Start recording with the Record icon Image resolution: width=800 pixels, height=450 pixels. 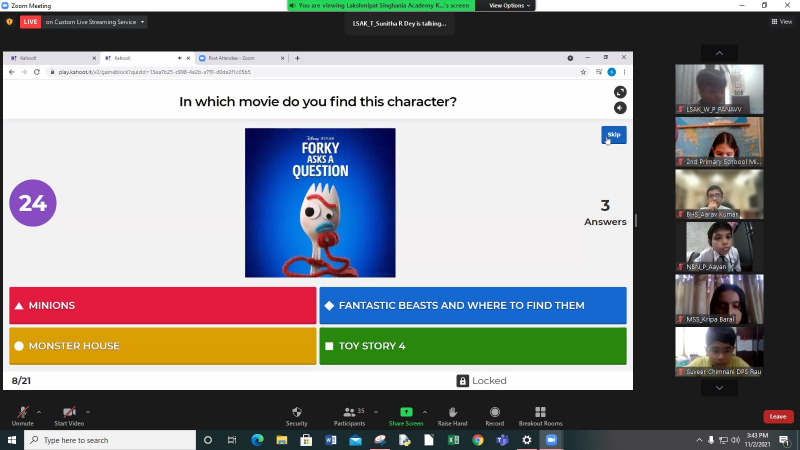point(494,413)
